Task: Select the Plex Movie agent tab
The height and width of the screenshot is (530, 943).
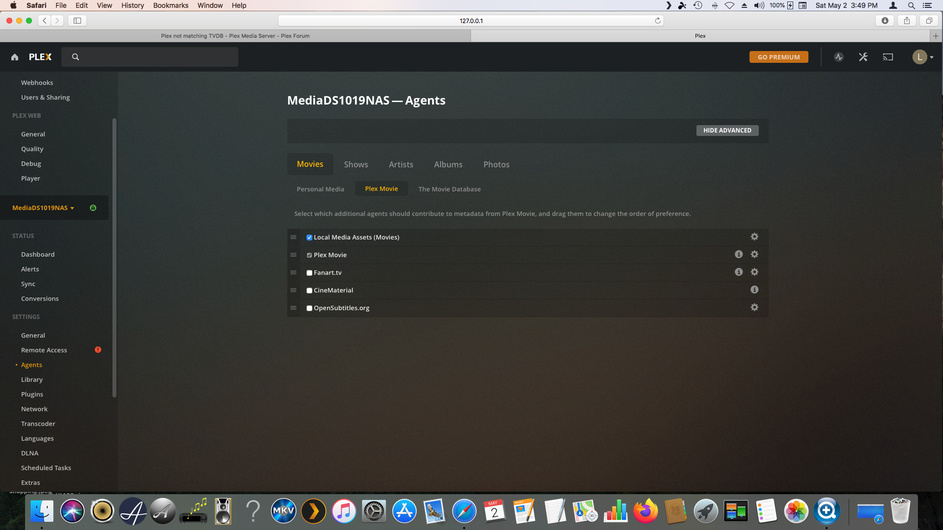Action: 381,188
